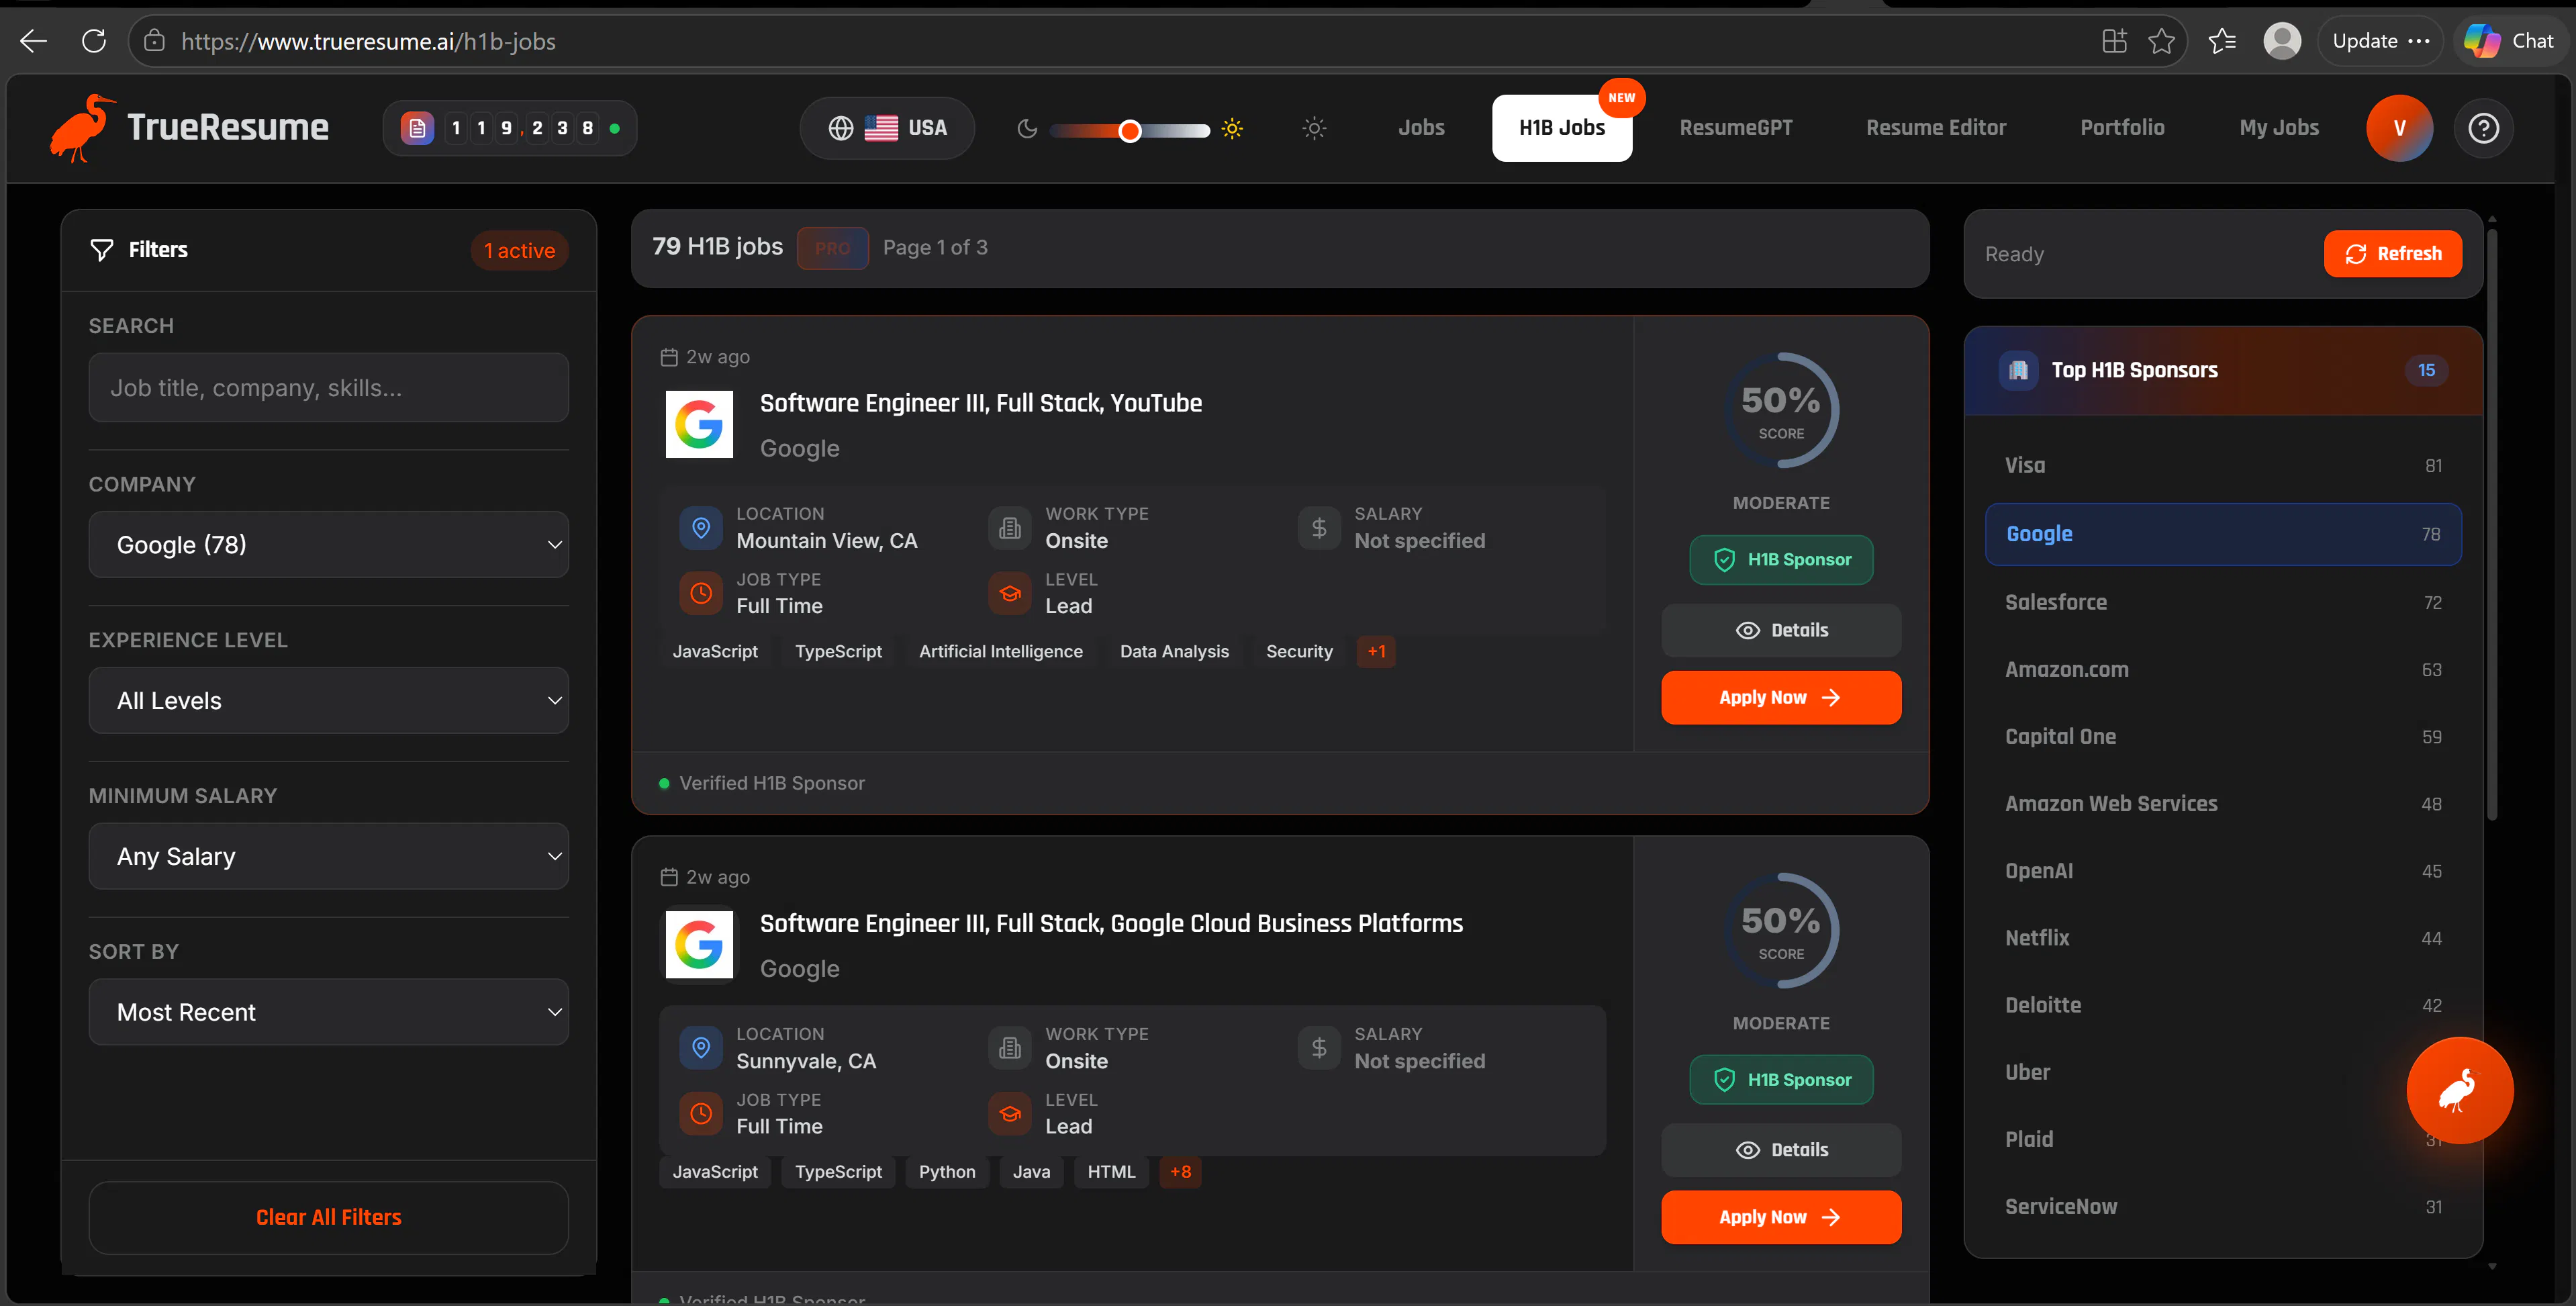2576x1306 pixels.
Task: Click the work type building icon on the second job
Action: (x=1010, y=1047)
